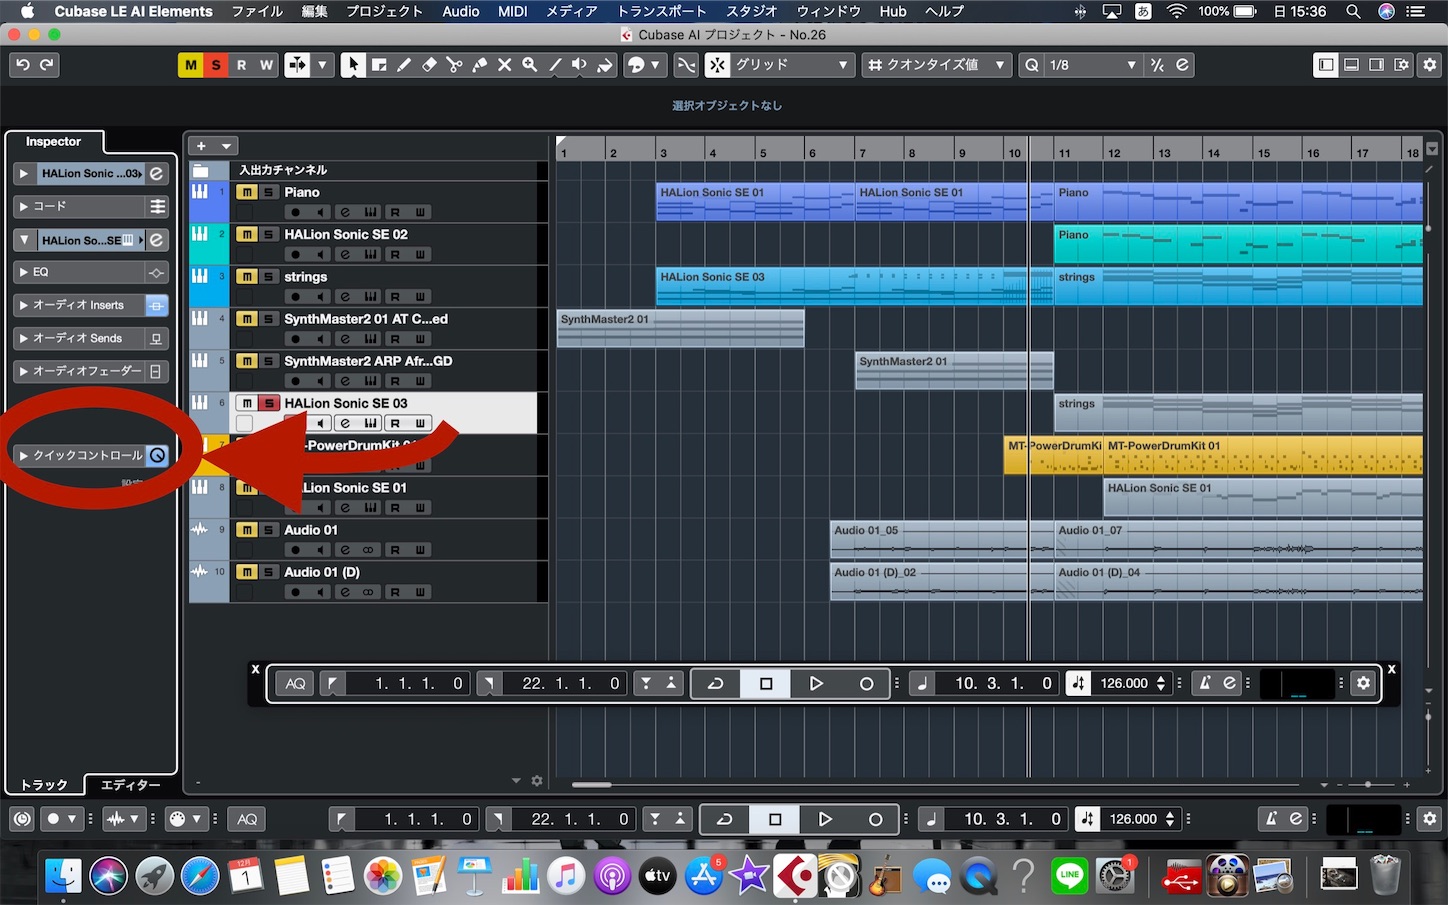The width and height of the screenshot is (1448, 905).
Task: Mute the Piano track
Action: (246, 192)
